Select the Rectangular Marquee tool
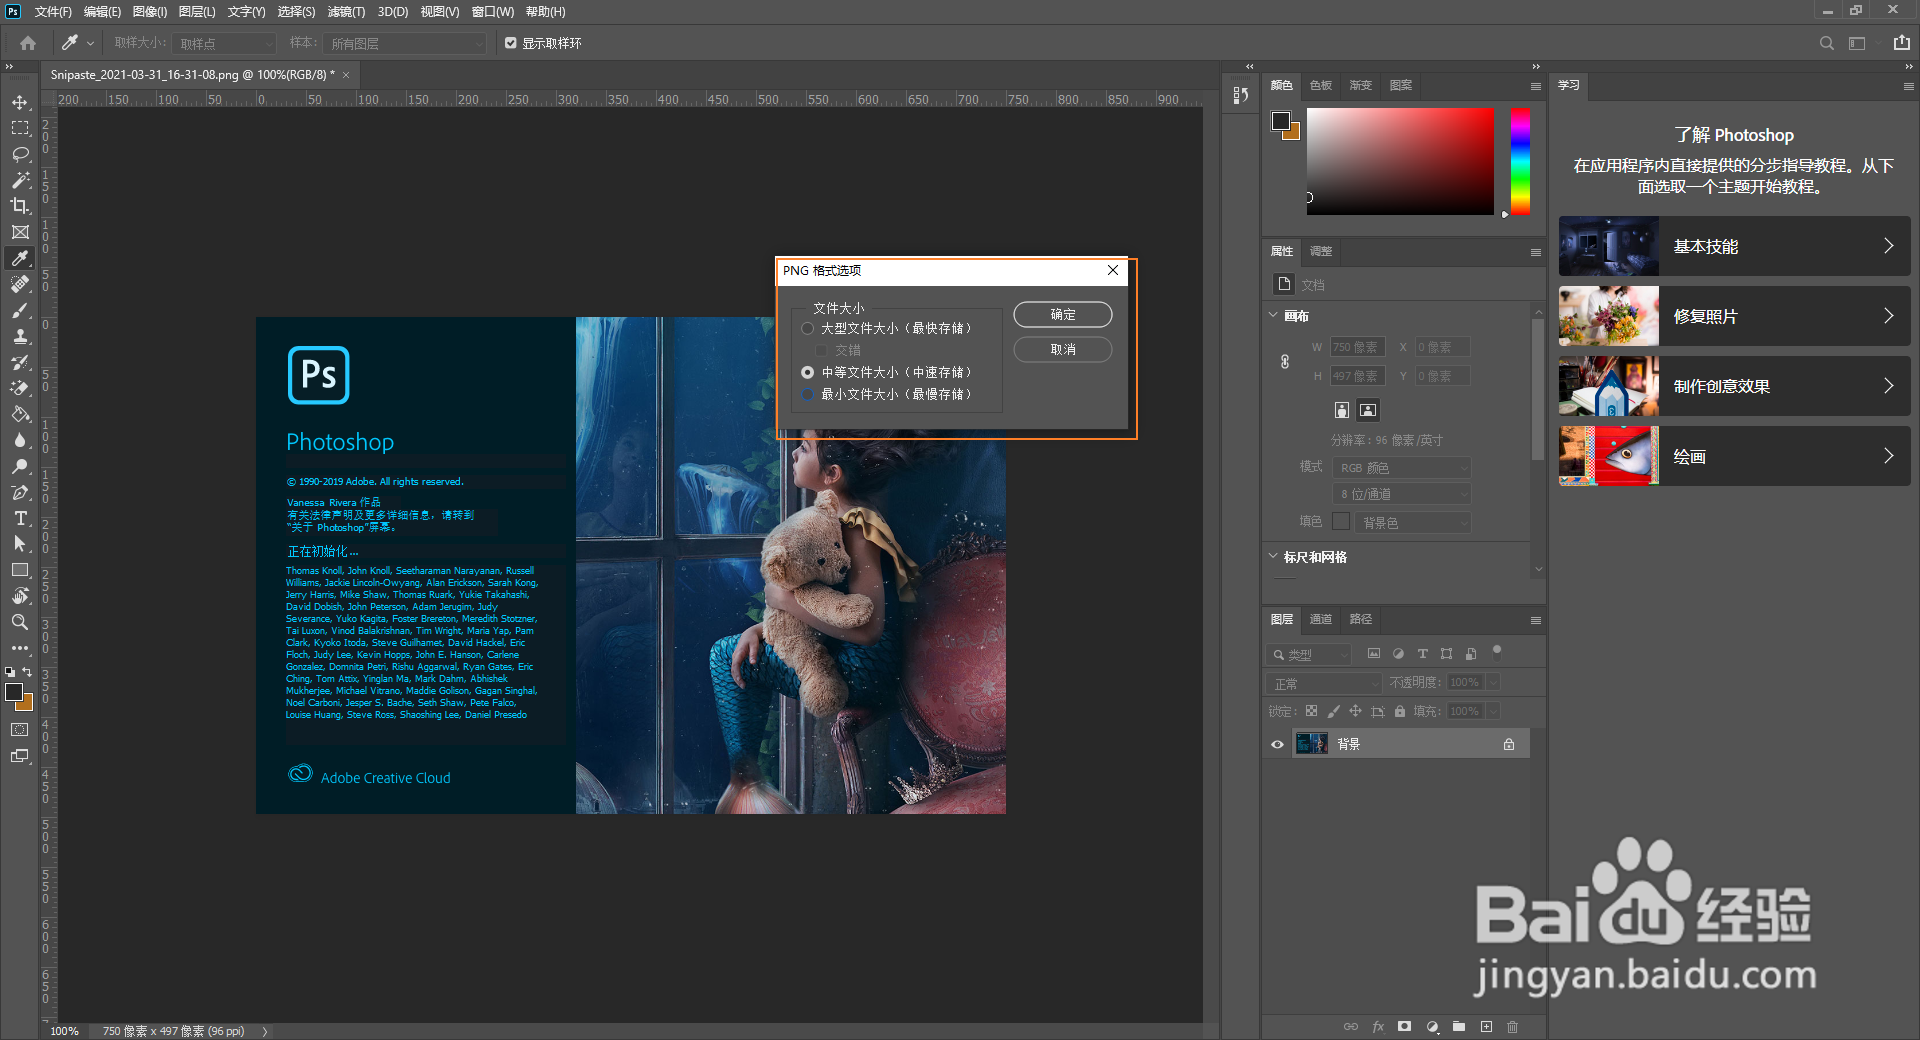Screen dimensions: 1920x1040 (x=20, y=128)
